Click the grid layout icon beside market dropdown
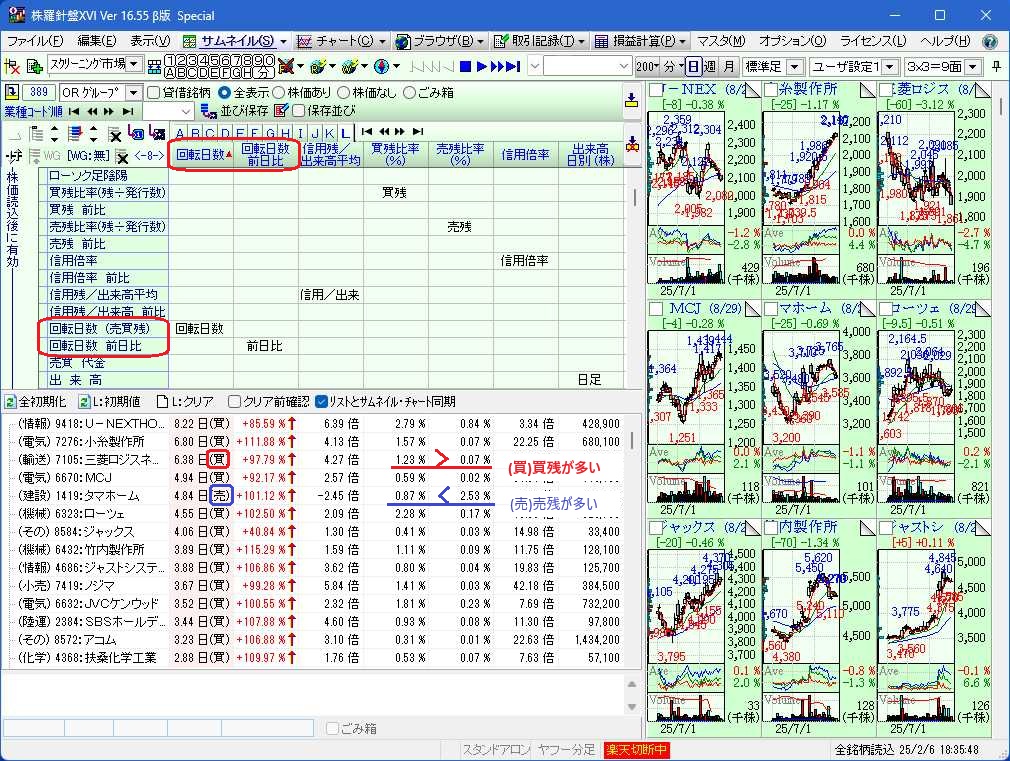Screen dimensions: 1010x761 point(154,66)
